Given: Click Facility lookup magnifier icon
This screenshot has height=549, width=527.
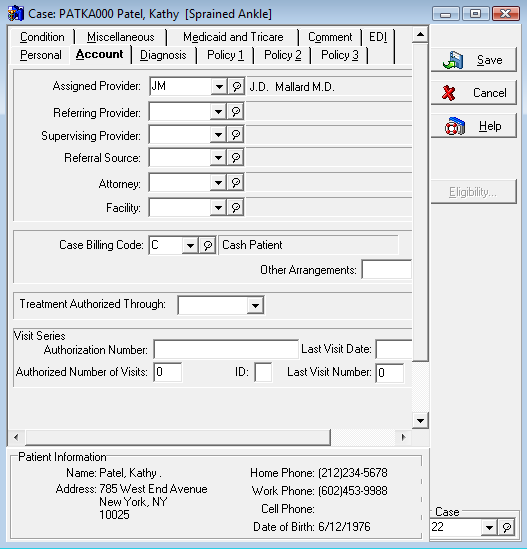Looking at the screenshot, I should (236, 208).
